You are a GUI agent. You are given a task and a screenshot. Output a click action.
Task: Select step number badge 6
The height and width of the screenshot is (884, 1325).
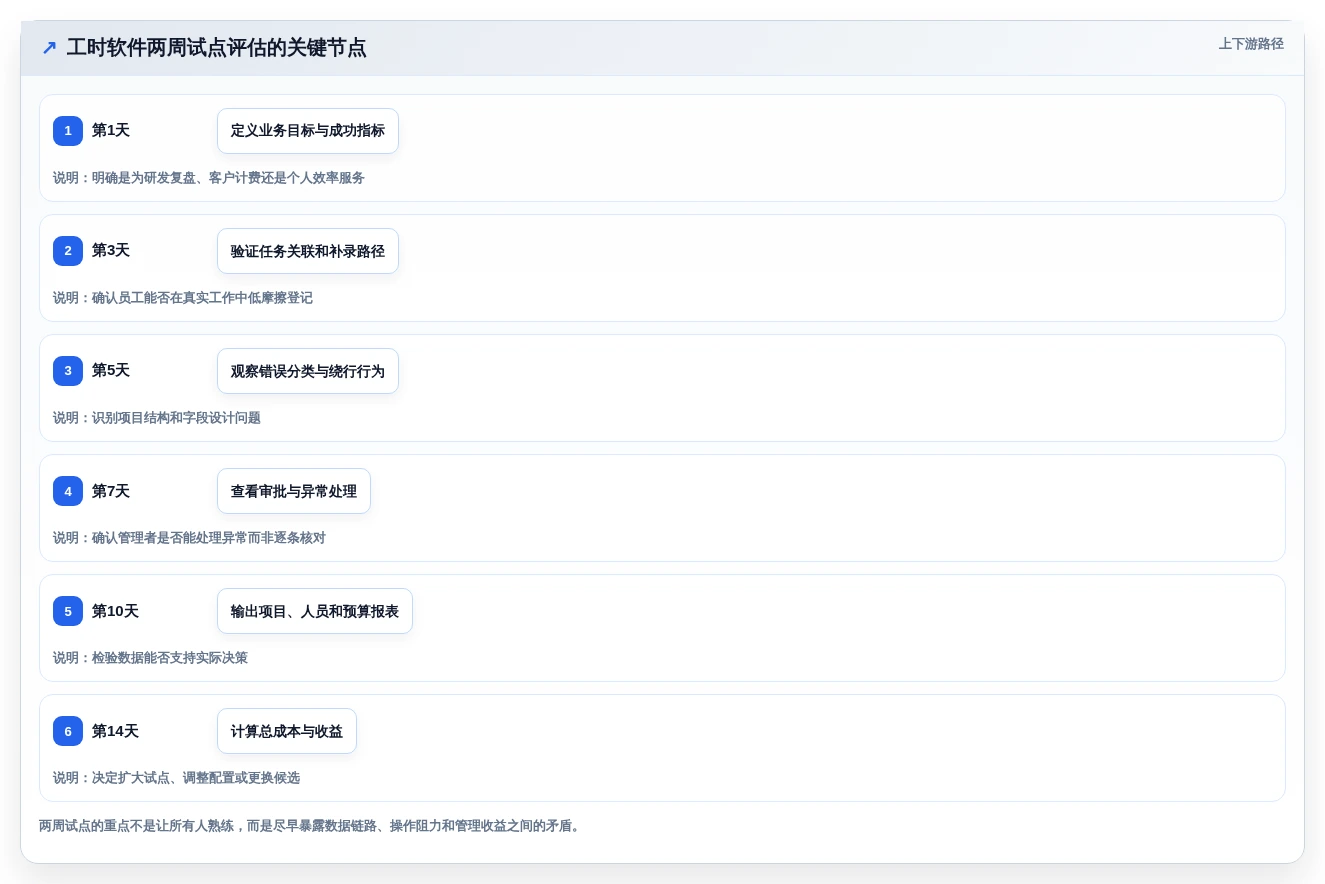tap(68, 731)
